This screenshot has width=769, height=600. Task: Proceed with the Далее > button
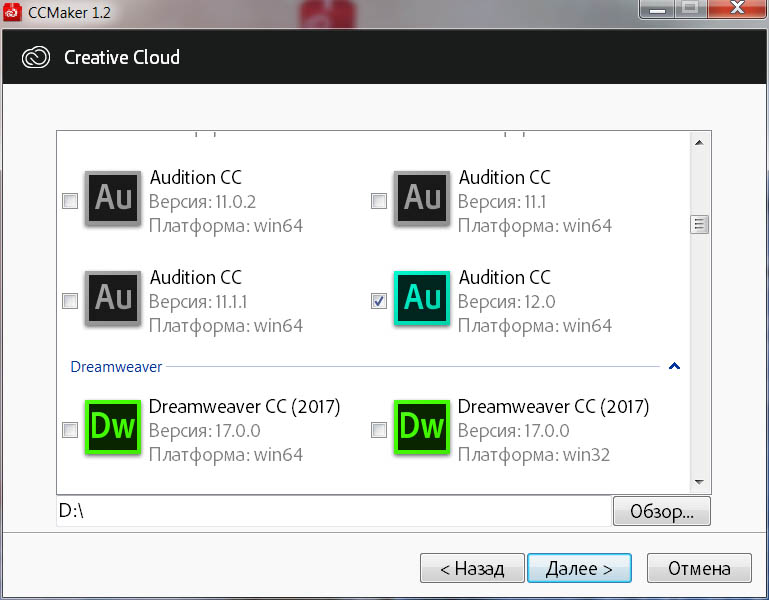tap(579, 569)
